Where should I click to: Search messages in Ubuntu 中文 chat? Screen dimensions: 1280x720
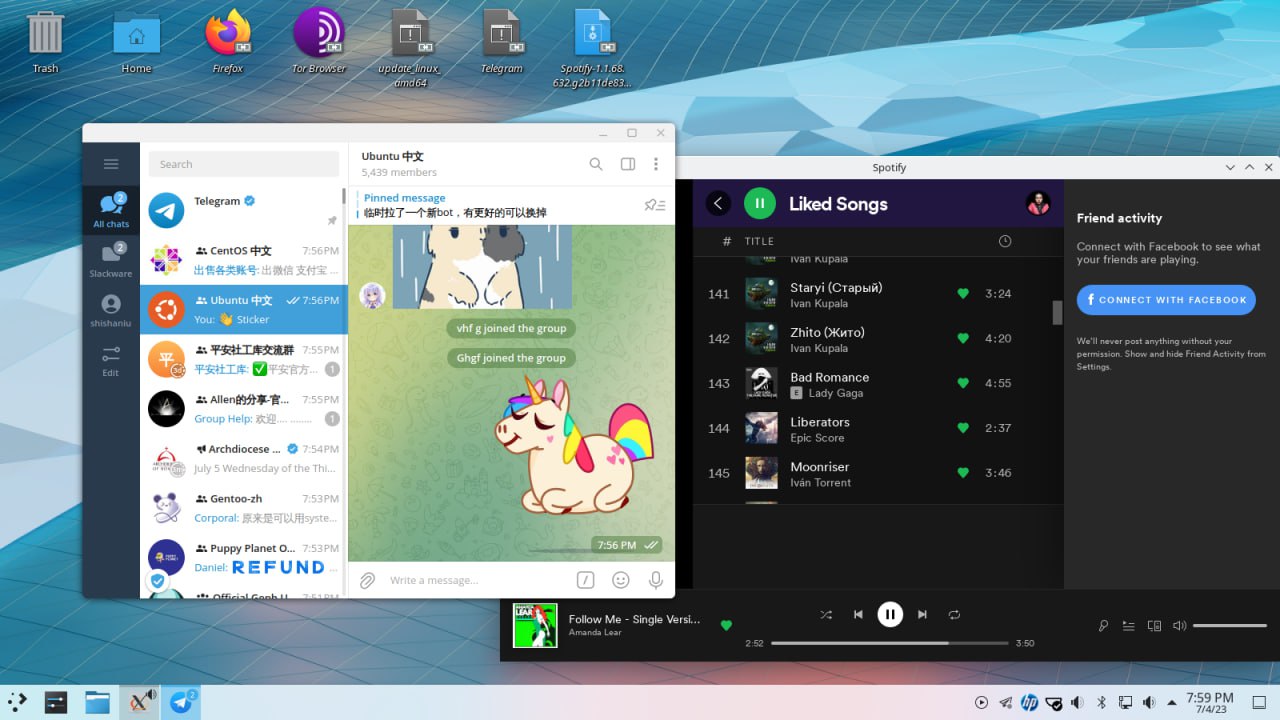point(596,164)
